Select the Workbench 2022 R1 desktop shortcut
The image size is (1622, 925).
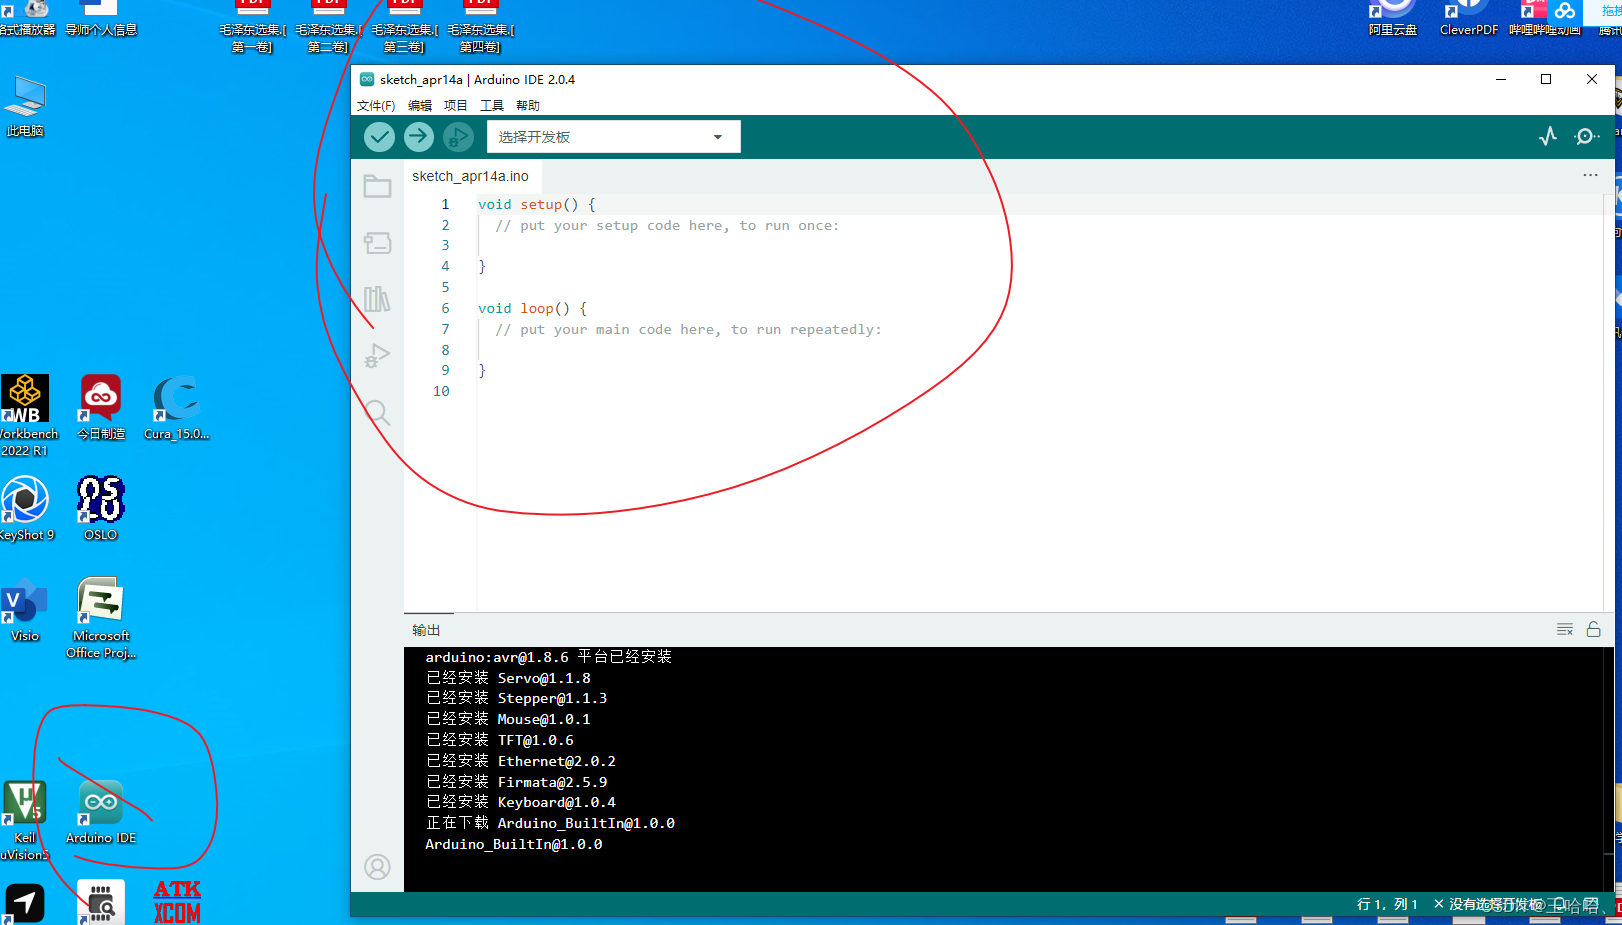tap(26, 415)
